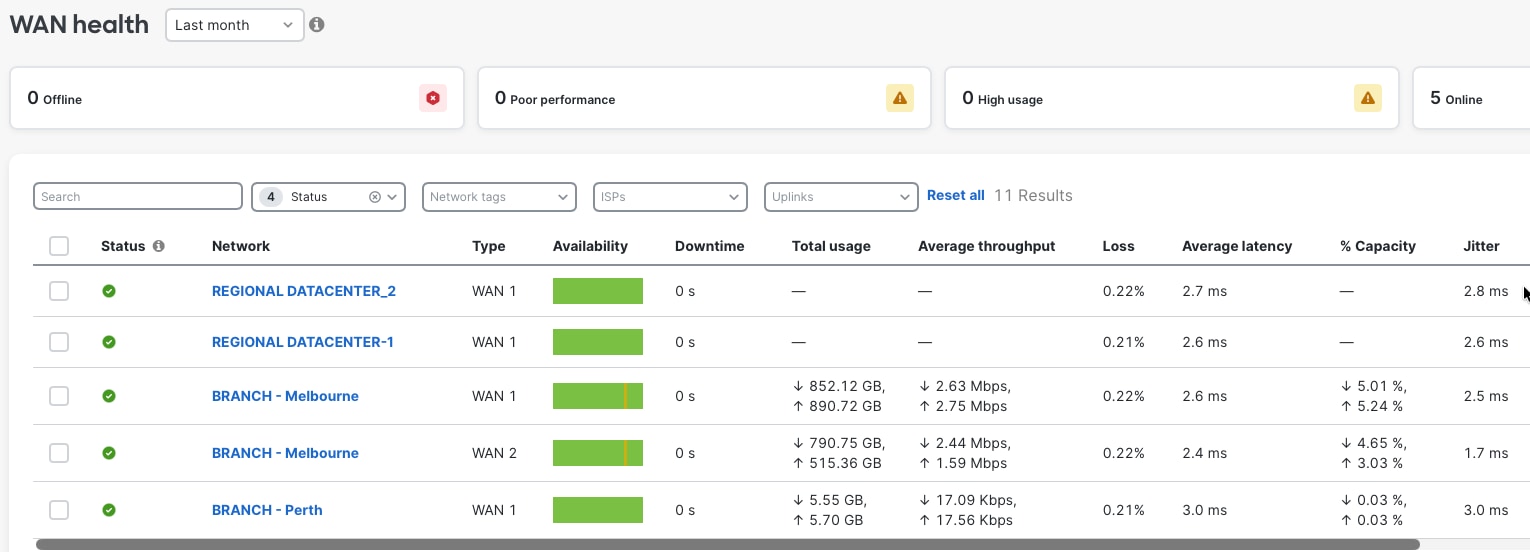1530x552 pixels.
Task: Click the High usage warning icon
Action: pyautogui.click(x=1367, y=98)
